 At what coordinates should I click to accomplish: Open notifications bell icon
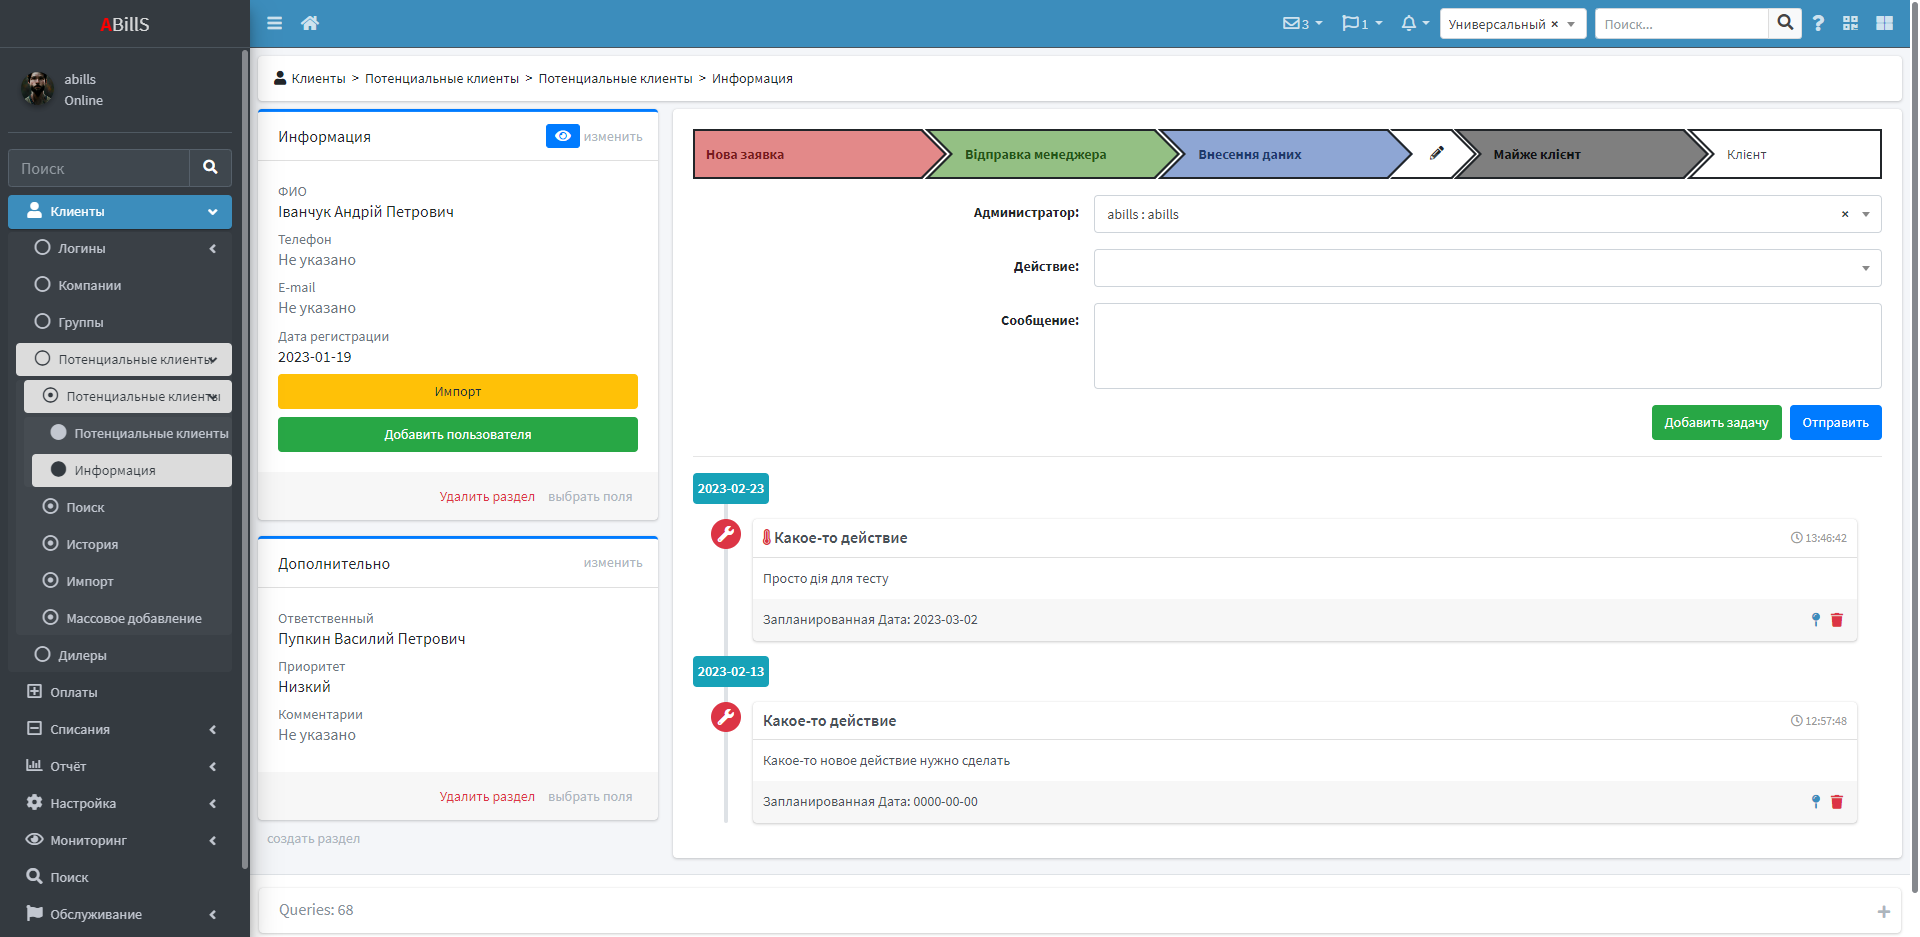tap(1409, 23)
